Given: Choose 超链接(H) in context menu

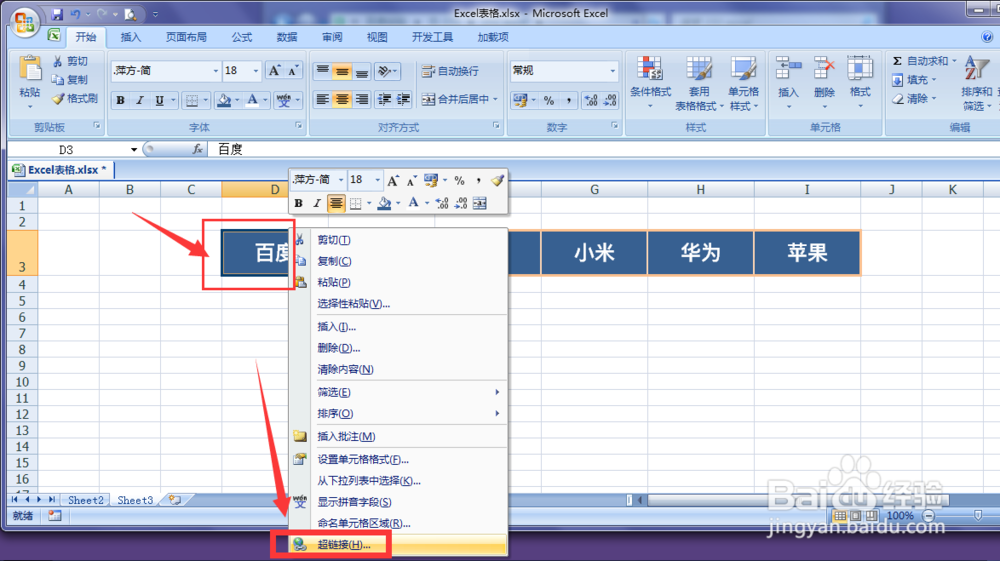Looking at the screenshot, I should coord(398,545).
